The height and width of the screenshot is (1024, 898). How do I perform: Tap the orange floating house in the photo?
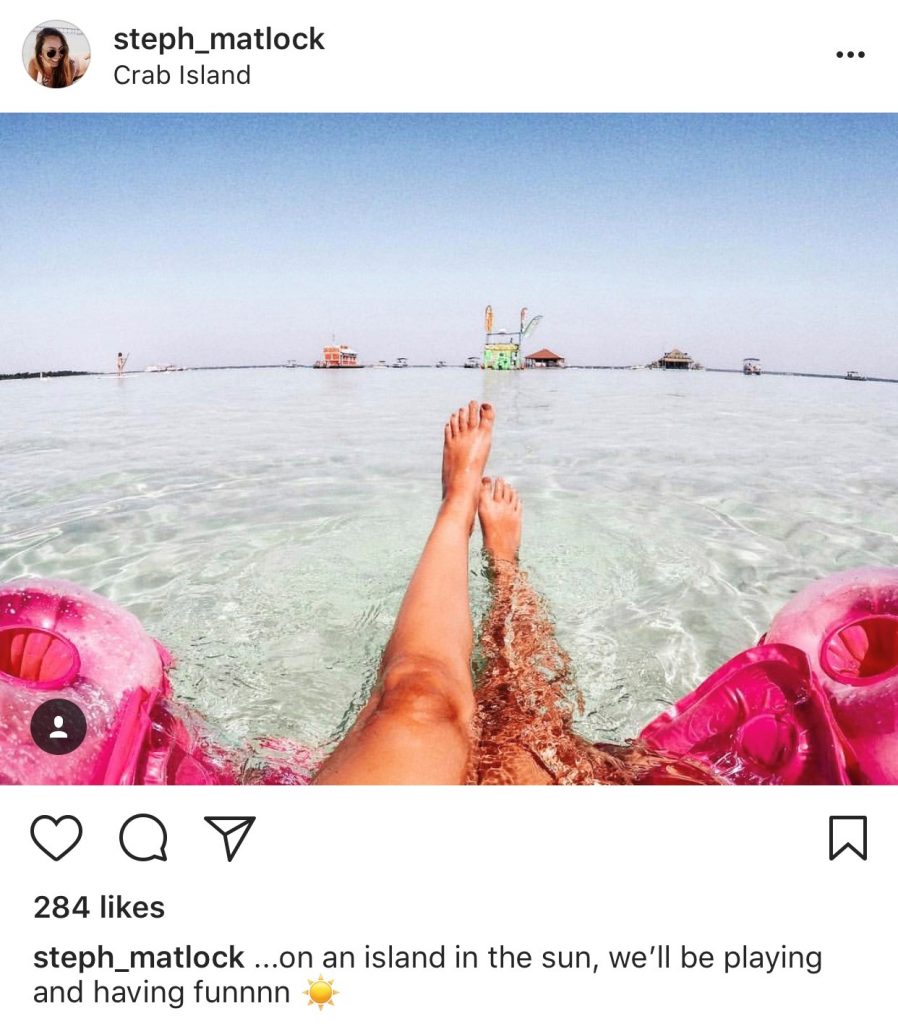click(x=339, y=357)
